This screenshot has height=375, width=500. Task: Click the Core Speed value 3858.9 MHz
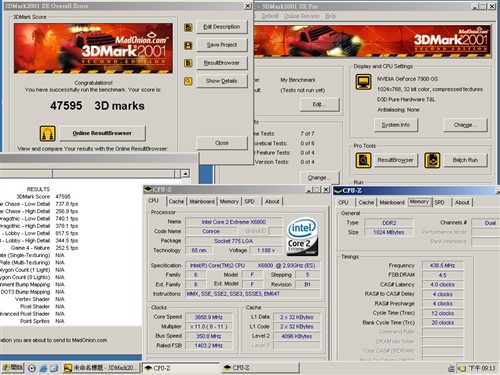click(x=209, y=317)
